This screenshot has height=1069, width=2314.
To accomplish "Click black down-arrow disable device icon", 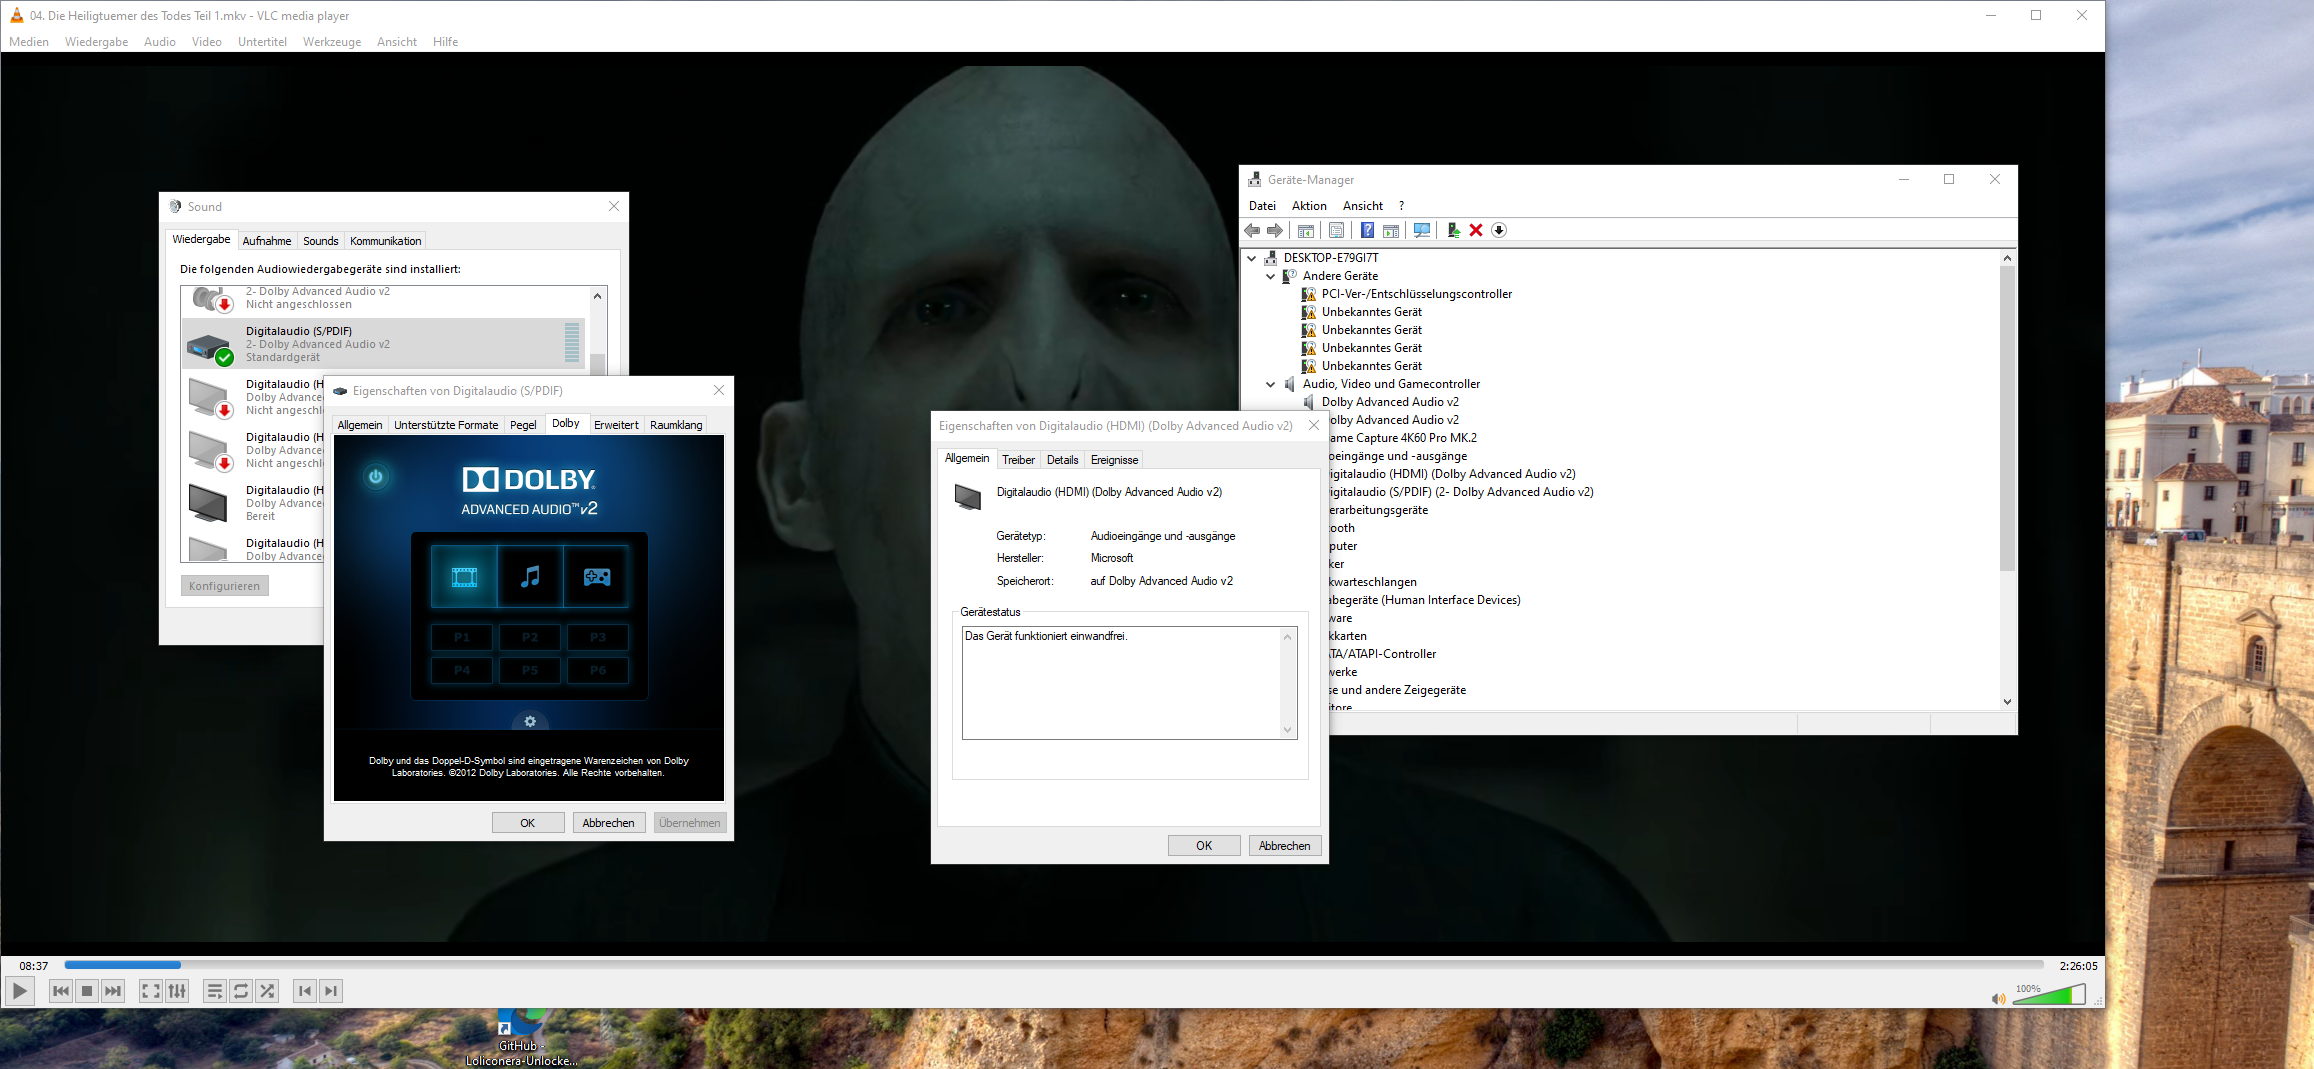I will (1499, 231).
